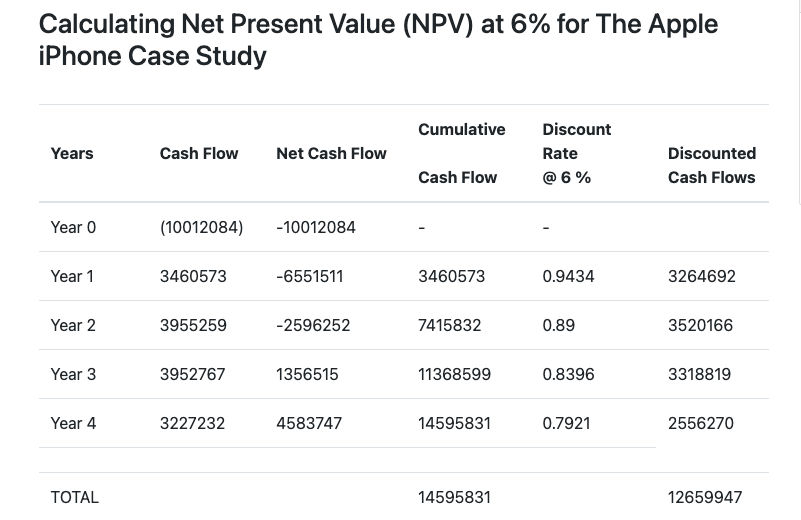Select the "Discount Rate @ 6 %" header

coord(576,153)
